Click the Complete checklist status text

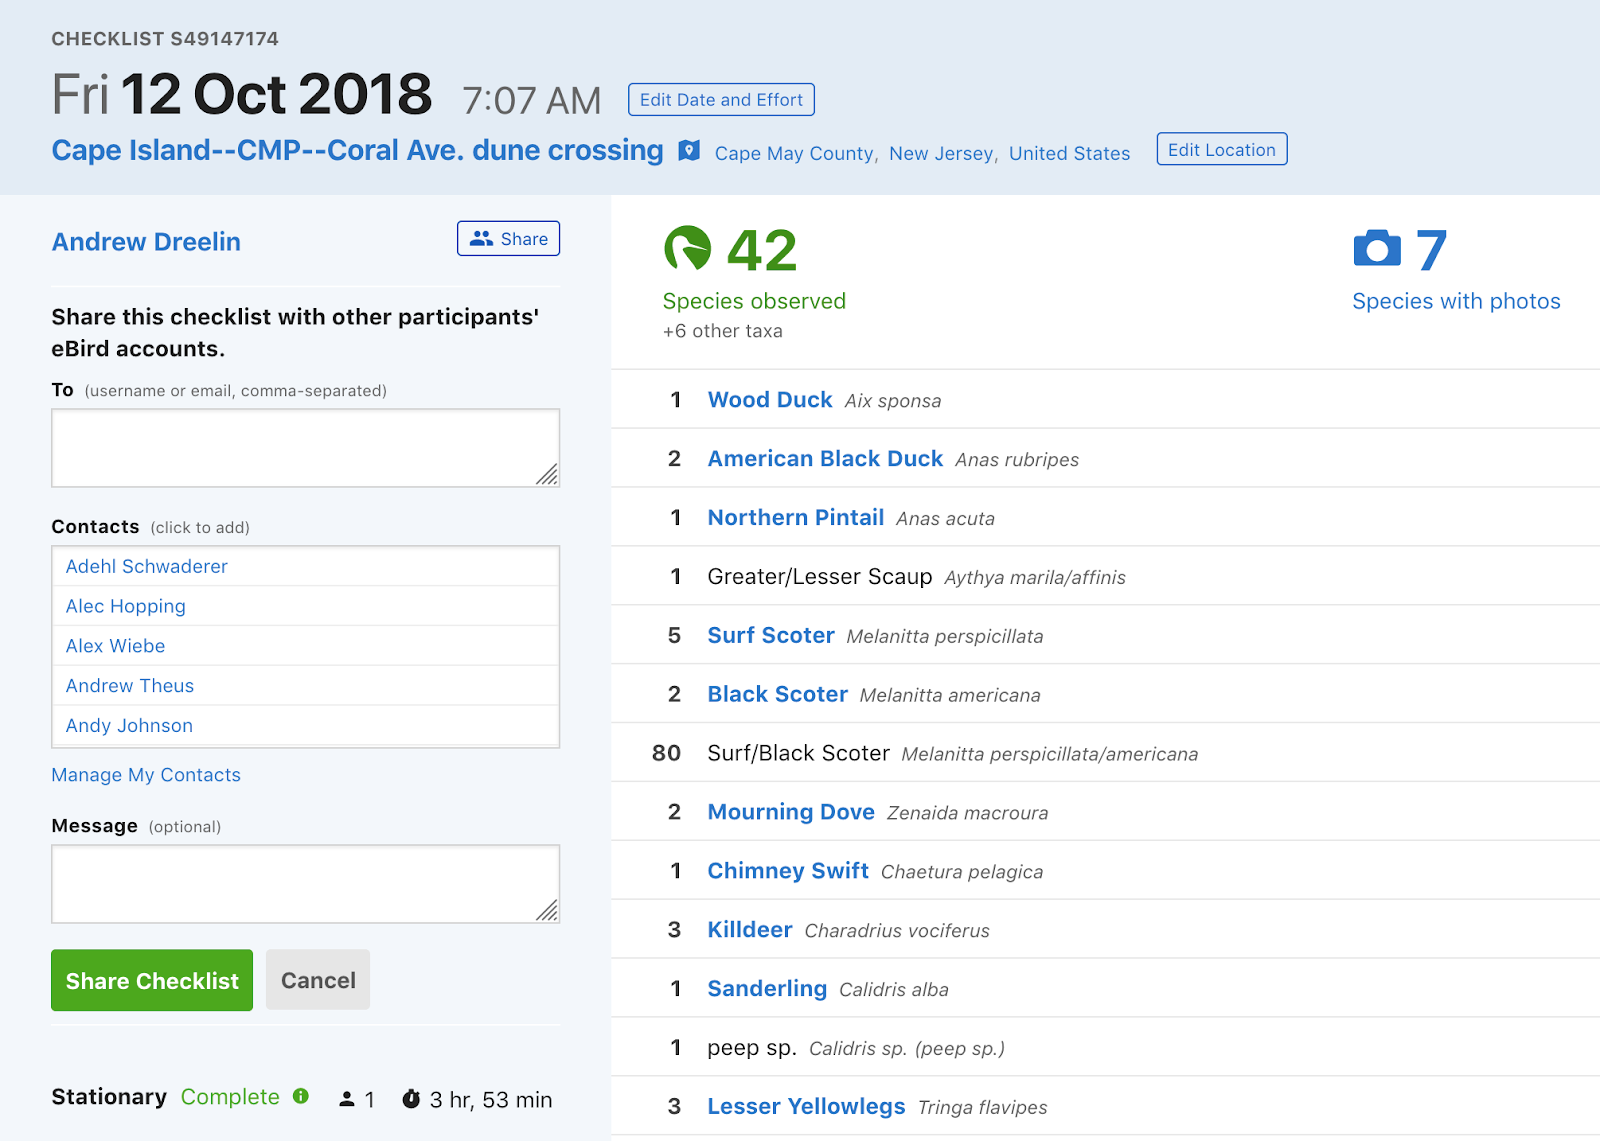[230, 1097]
